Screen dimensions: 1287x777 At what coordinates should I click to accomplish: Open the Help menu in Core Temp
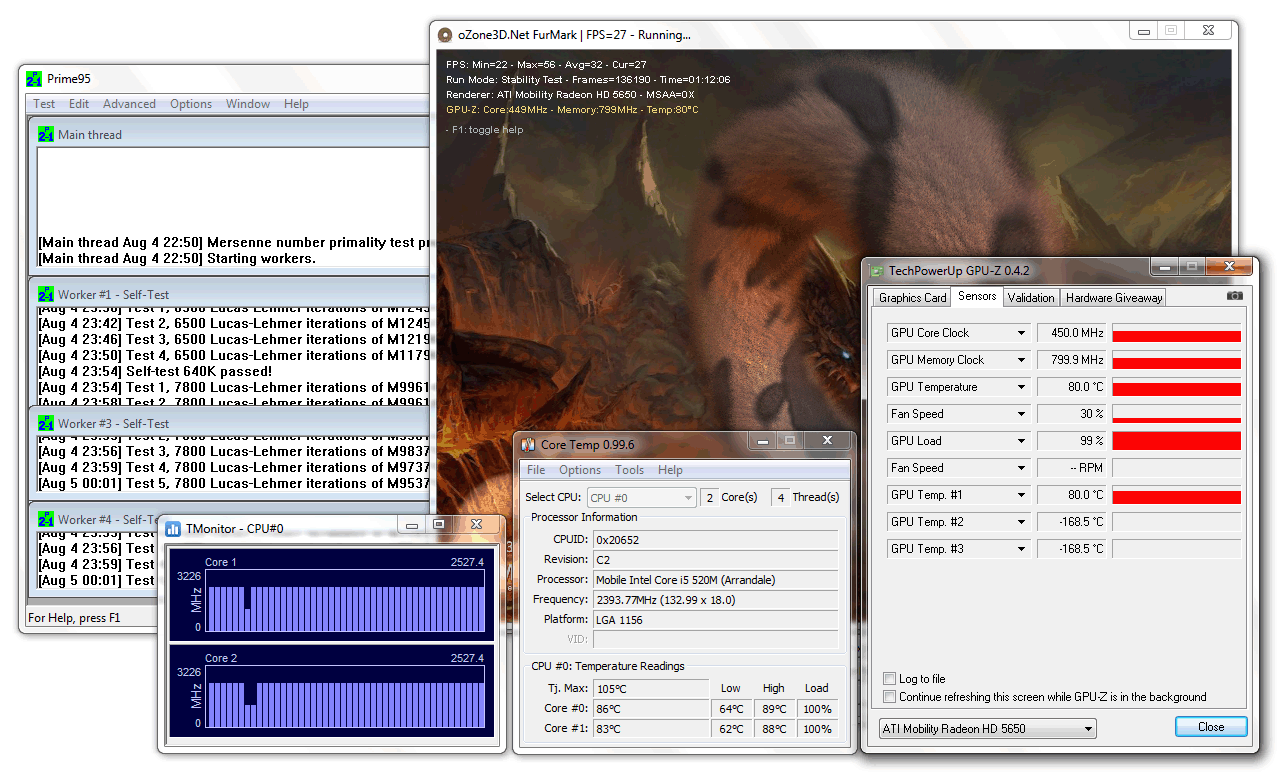click(x=670, y=470)
